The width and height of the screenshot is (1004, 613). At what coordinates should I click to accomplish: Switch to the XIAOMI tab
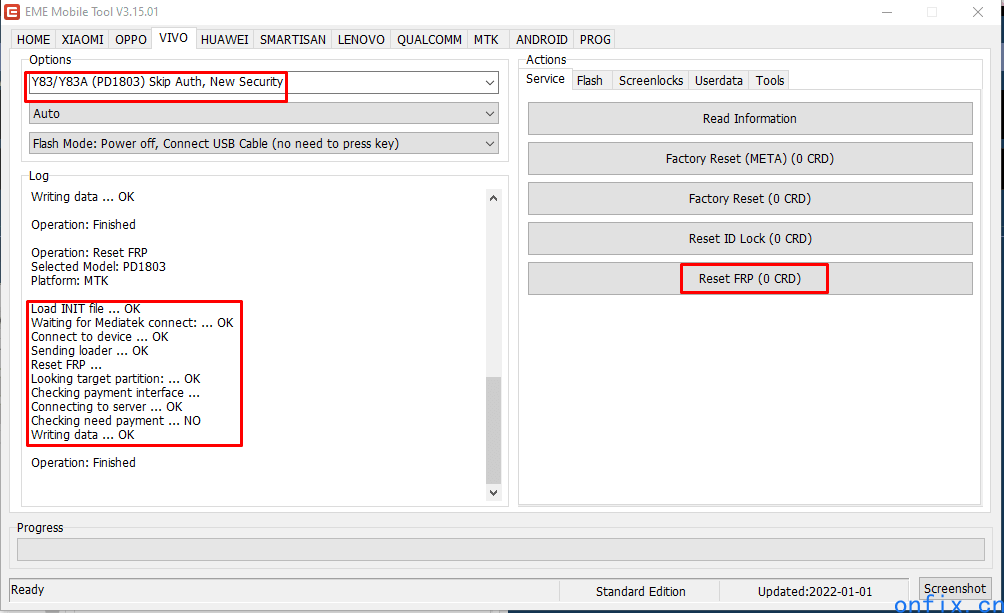coord(82,40)
